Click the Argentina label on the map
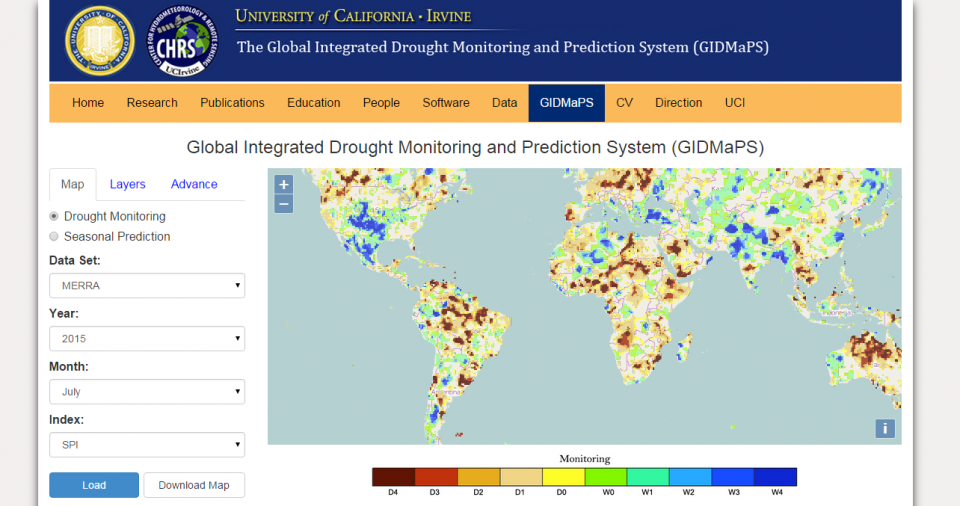 coord(446,391)
